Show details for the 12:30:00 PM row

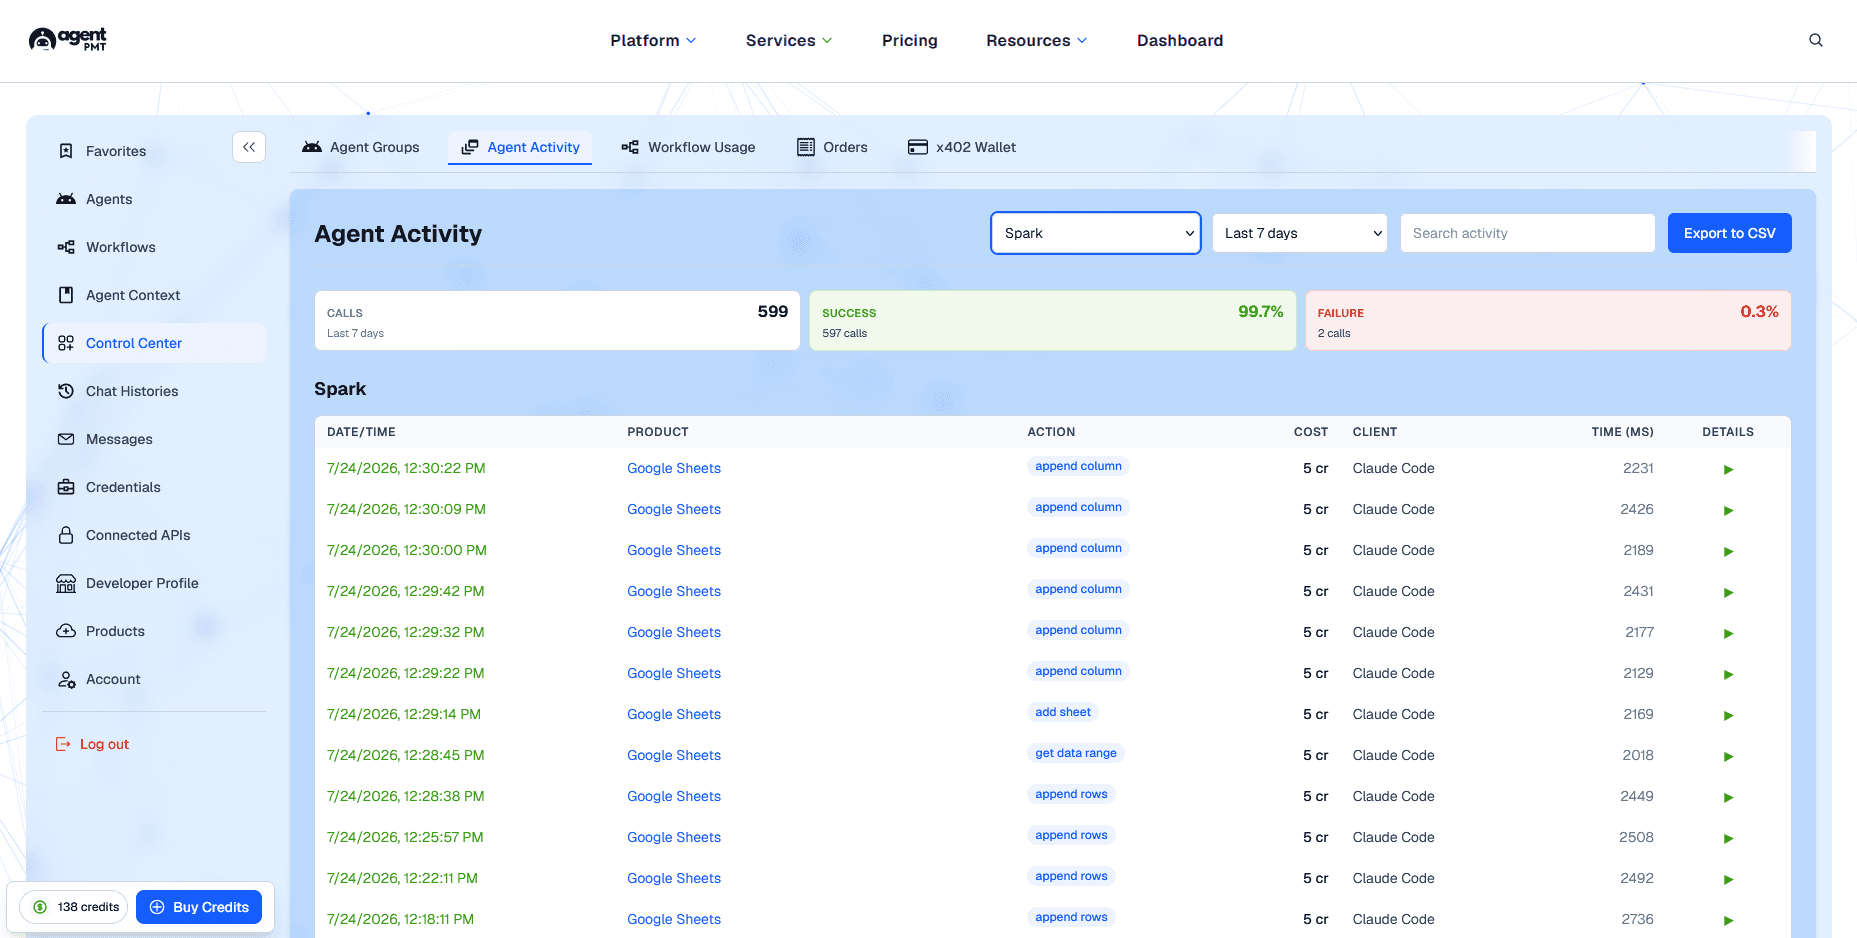pyautogui.click(x=1728, y=551)
